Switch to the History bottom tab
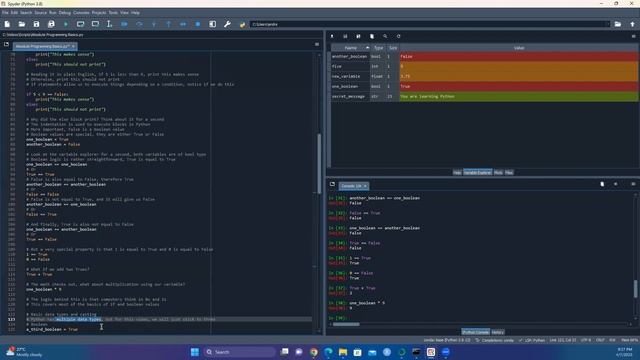 [x=498, y=332]
